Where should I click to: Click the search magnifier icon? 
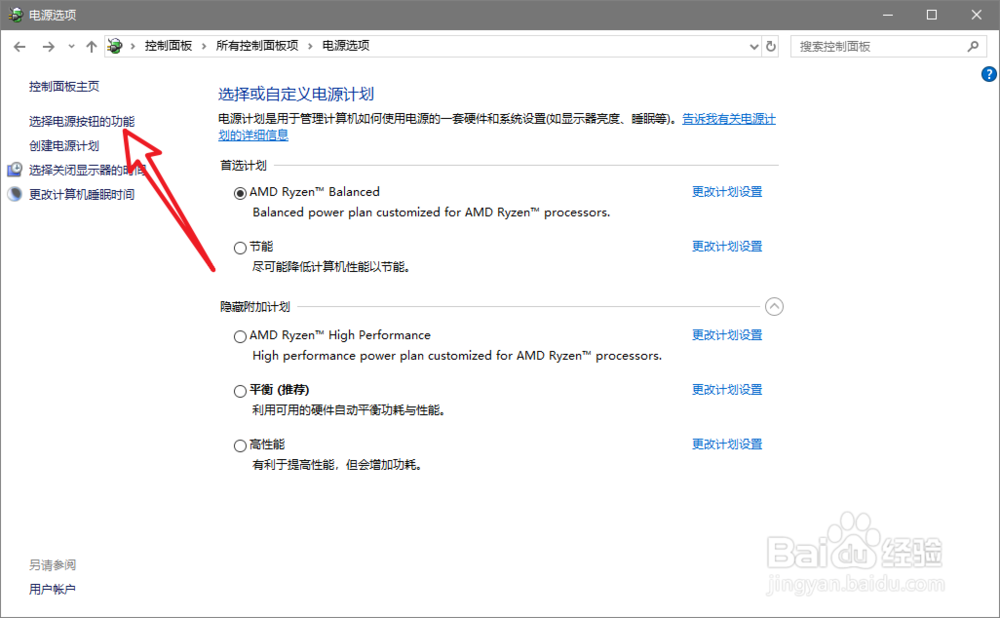973,47
